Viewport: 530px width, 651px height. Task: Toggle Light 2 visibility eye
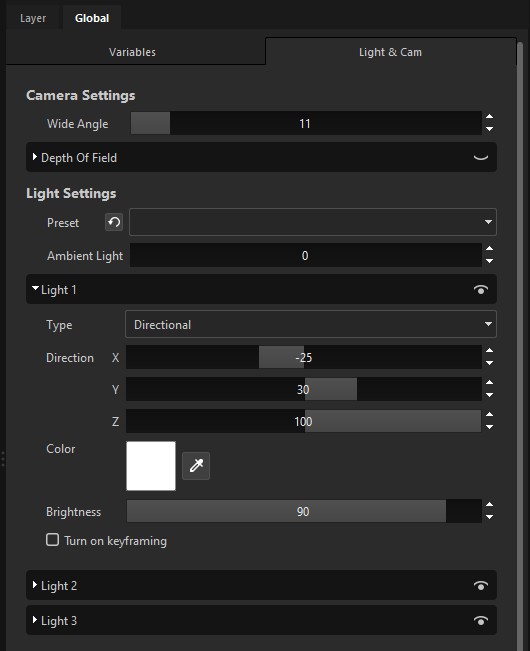tap(481, 586)
